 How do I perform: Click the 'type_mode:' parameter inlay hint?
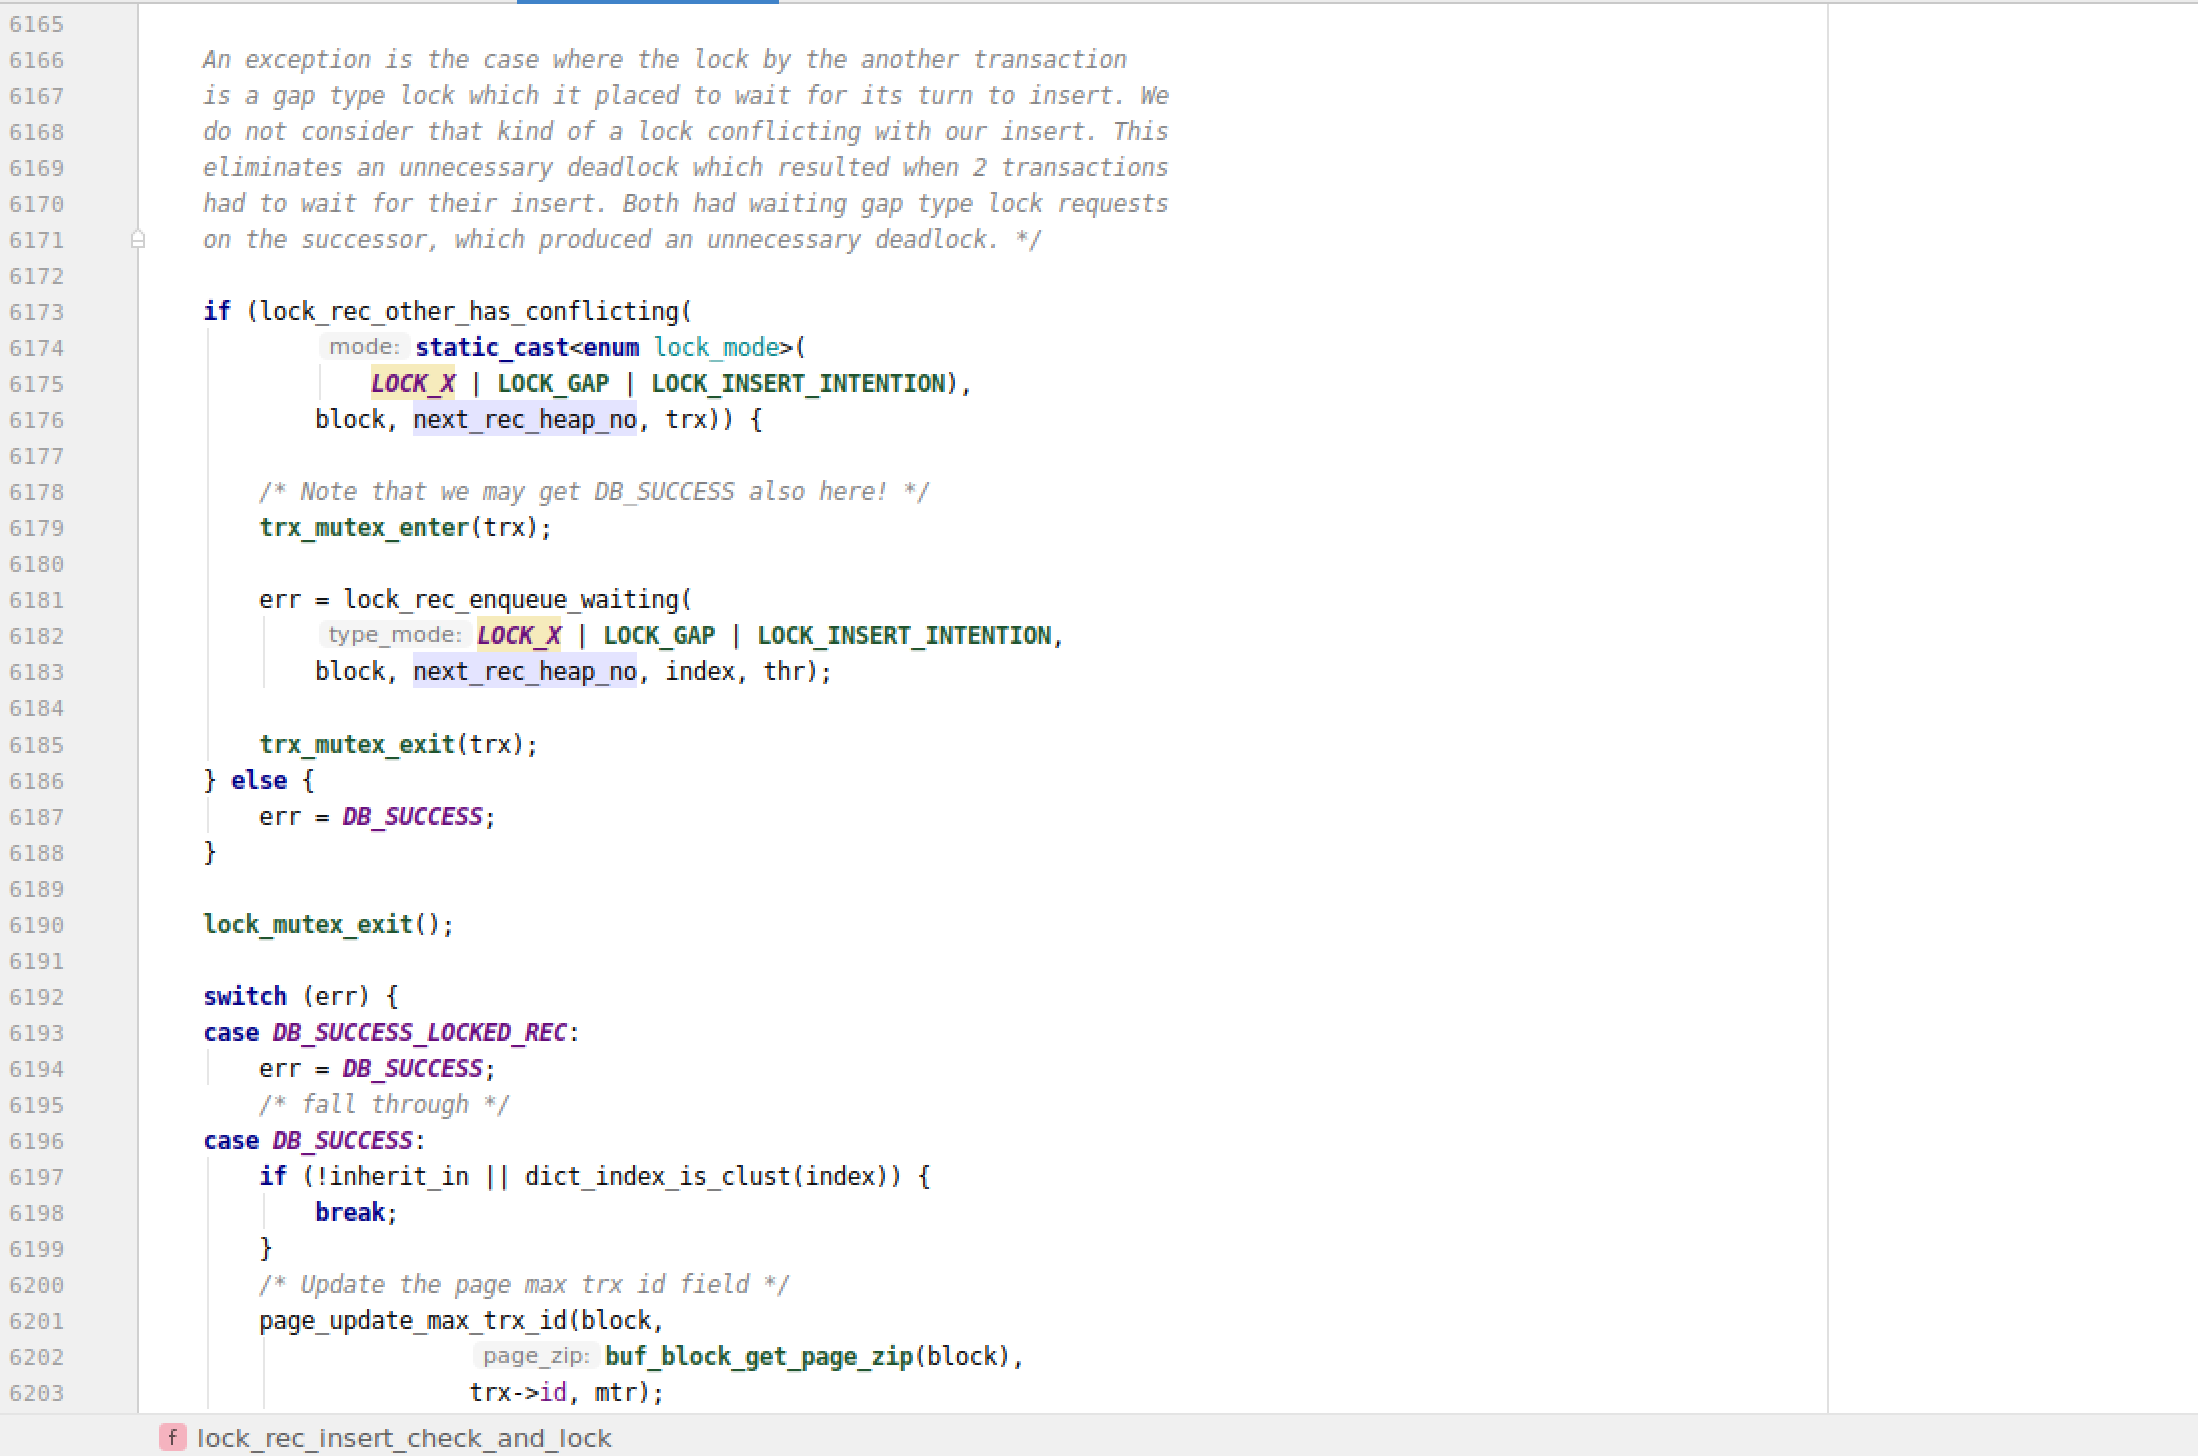click(x=394, y=635)
